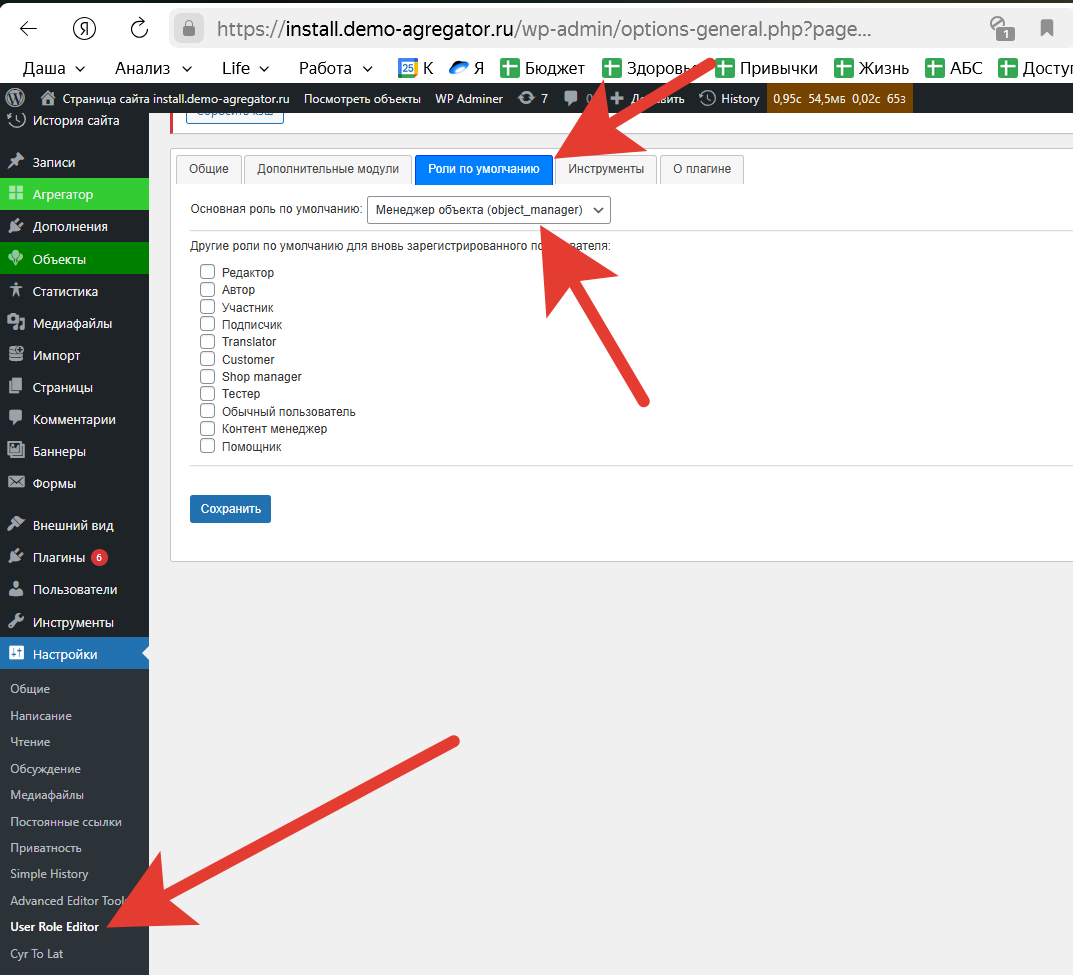Check the Shop manager role checkbox

tap(208, 377)
